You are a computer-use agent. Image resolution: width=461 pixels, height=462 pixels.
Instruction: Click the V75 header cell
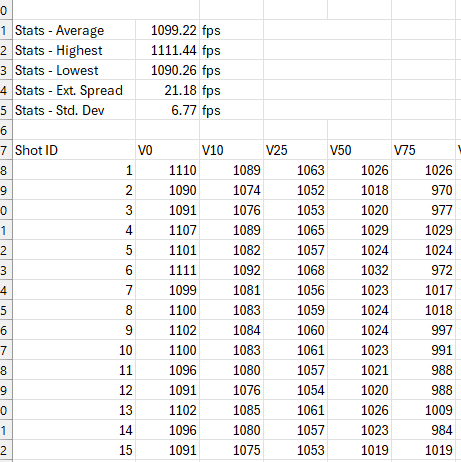tap(423, 150)
